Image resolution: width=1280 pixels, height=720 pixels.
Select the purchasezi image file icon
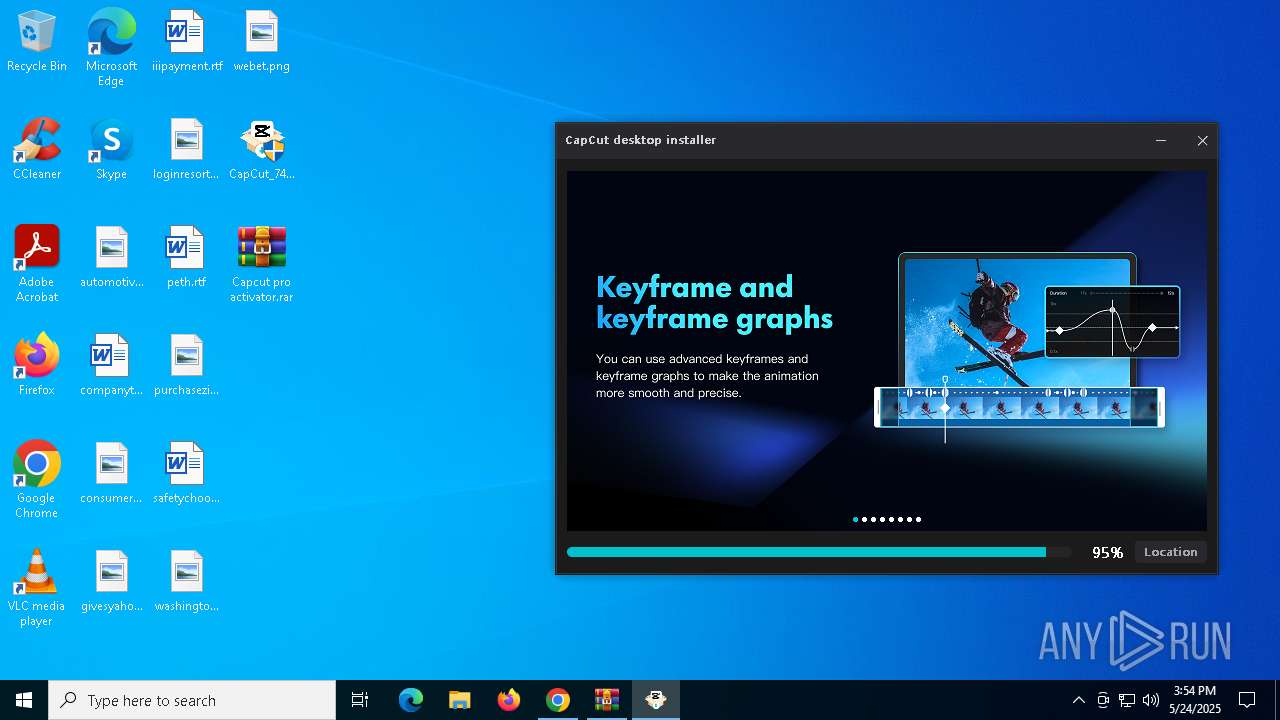[x=186, y=365]
